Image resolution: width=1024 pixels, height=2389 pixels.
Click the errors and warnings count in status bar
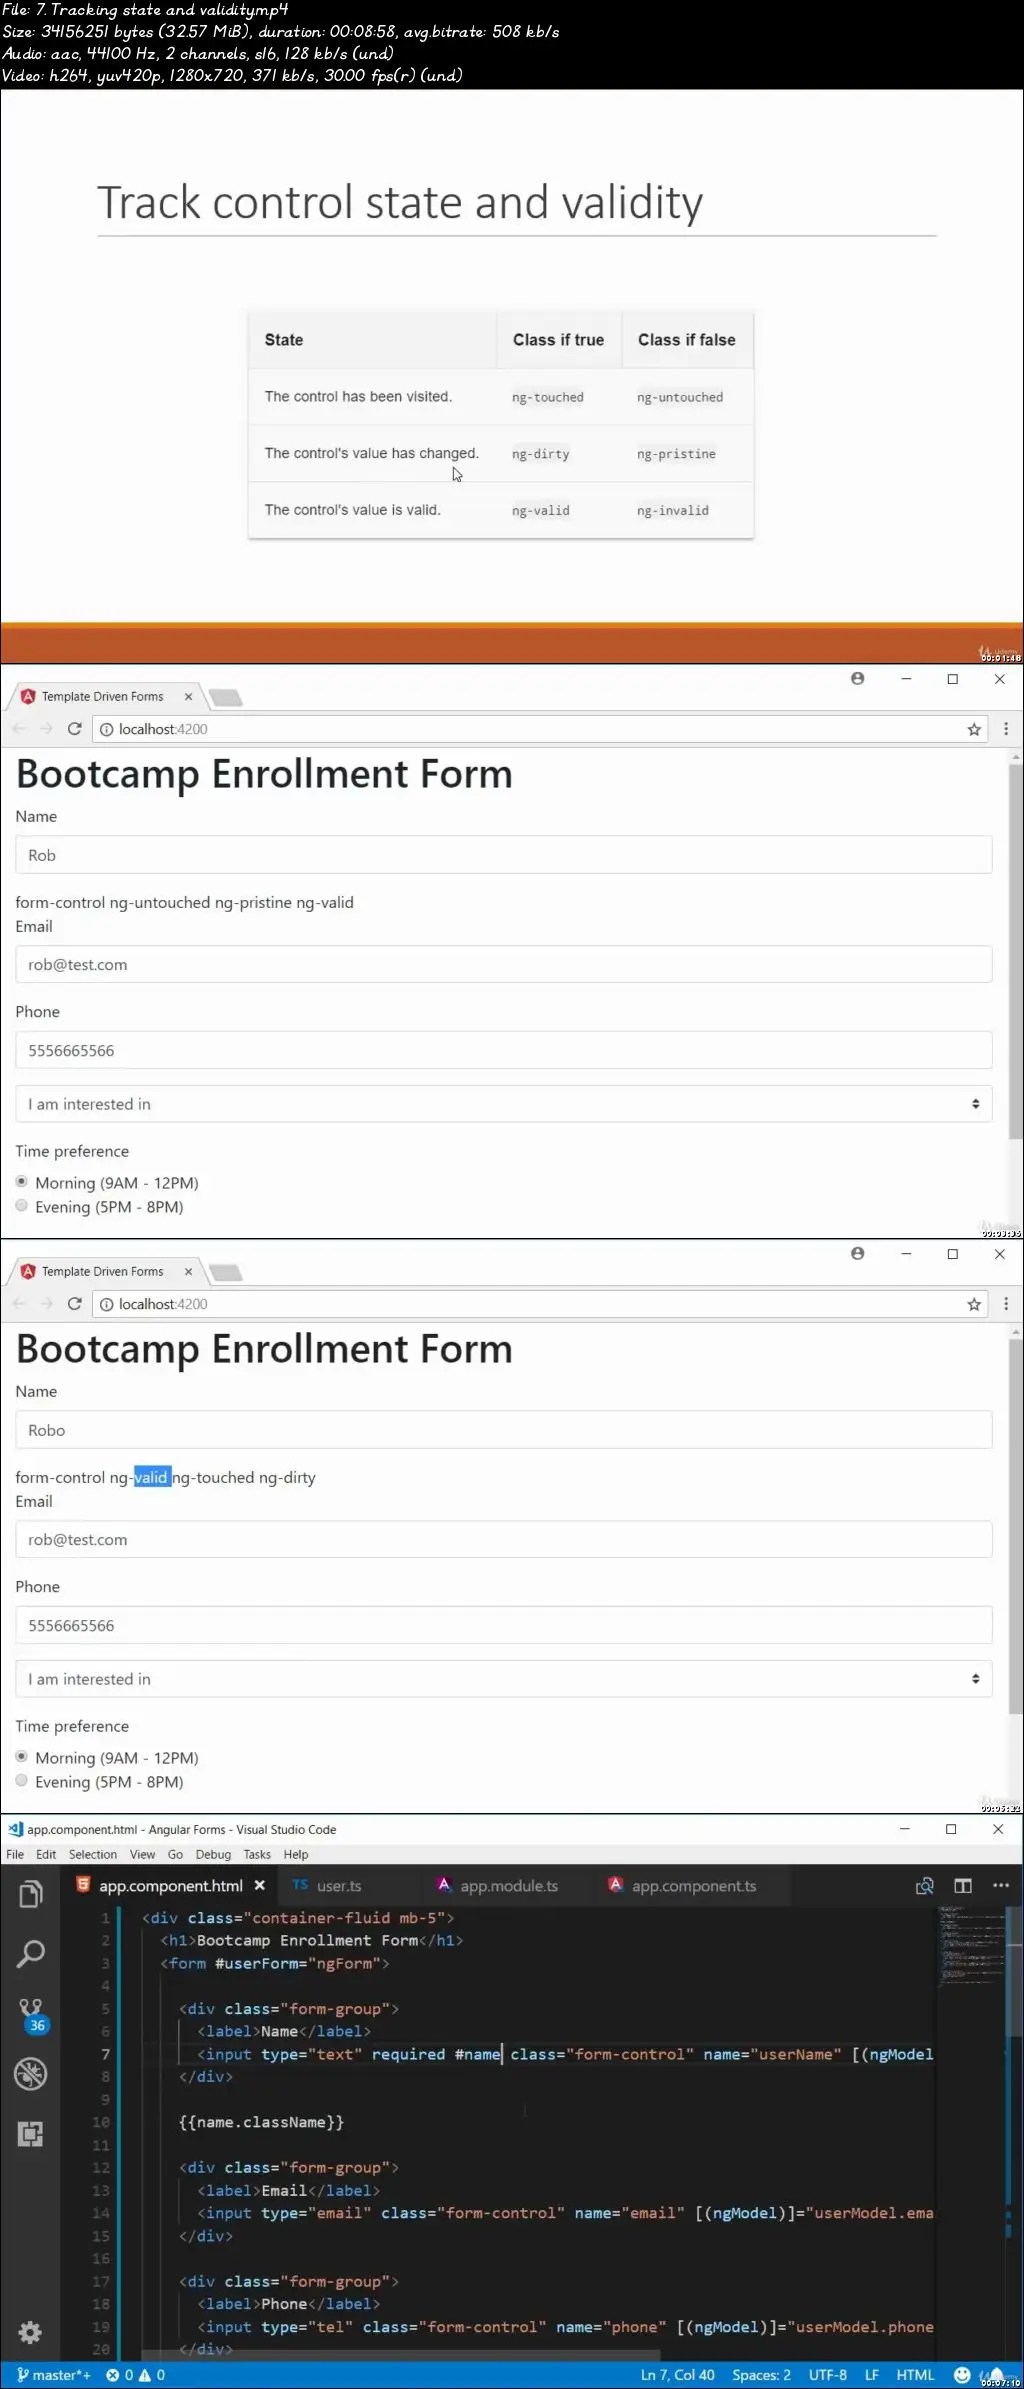(136, 2375)
